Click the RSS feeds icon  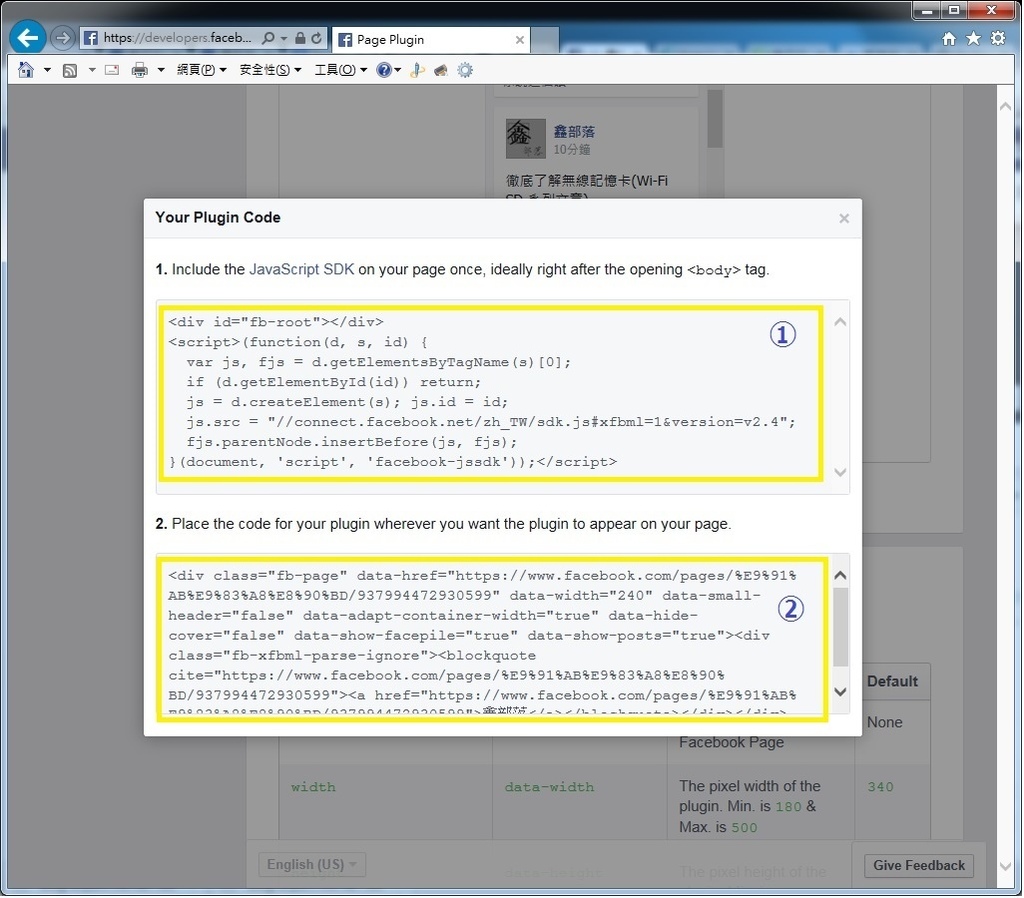[70, 70]
